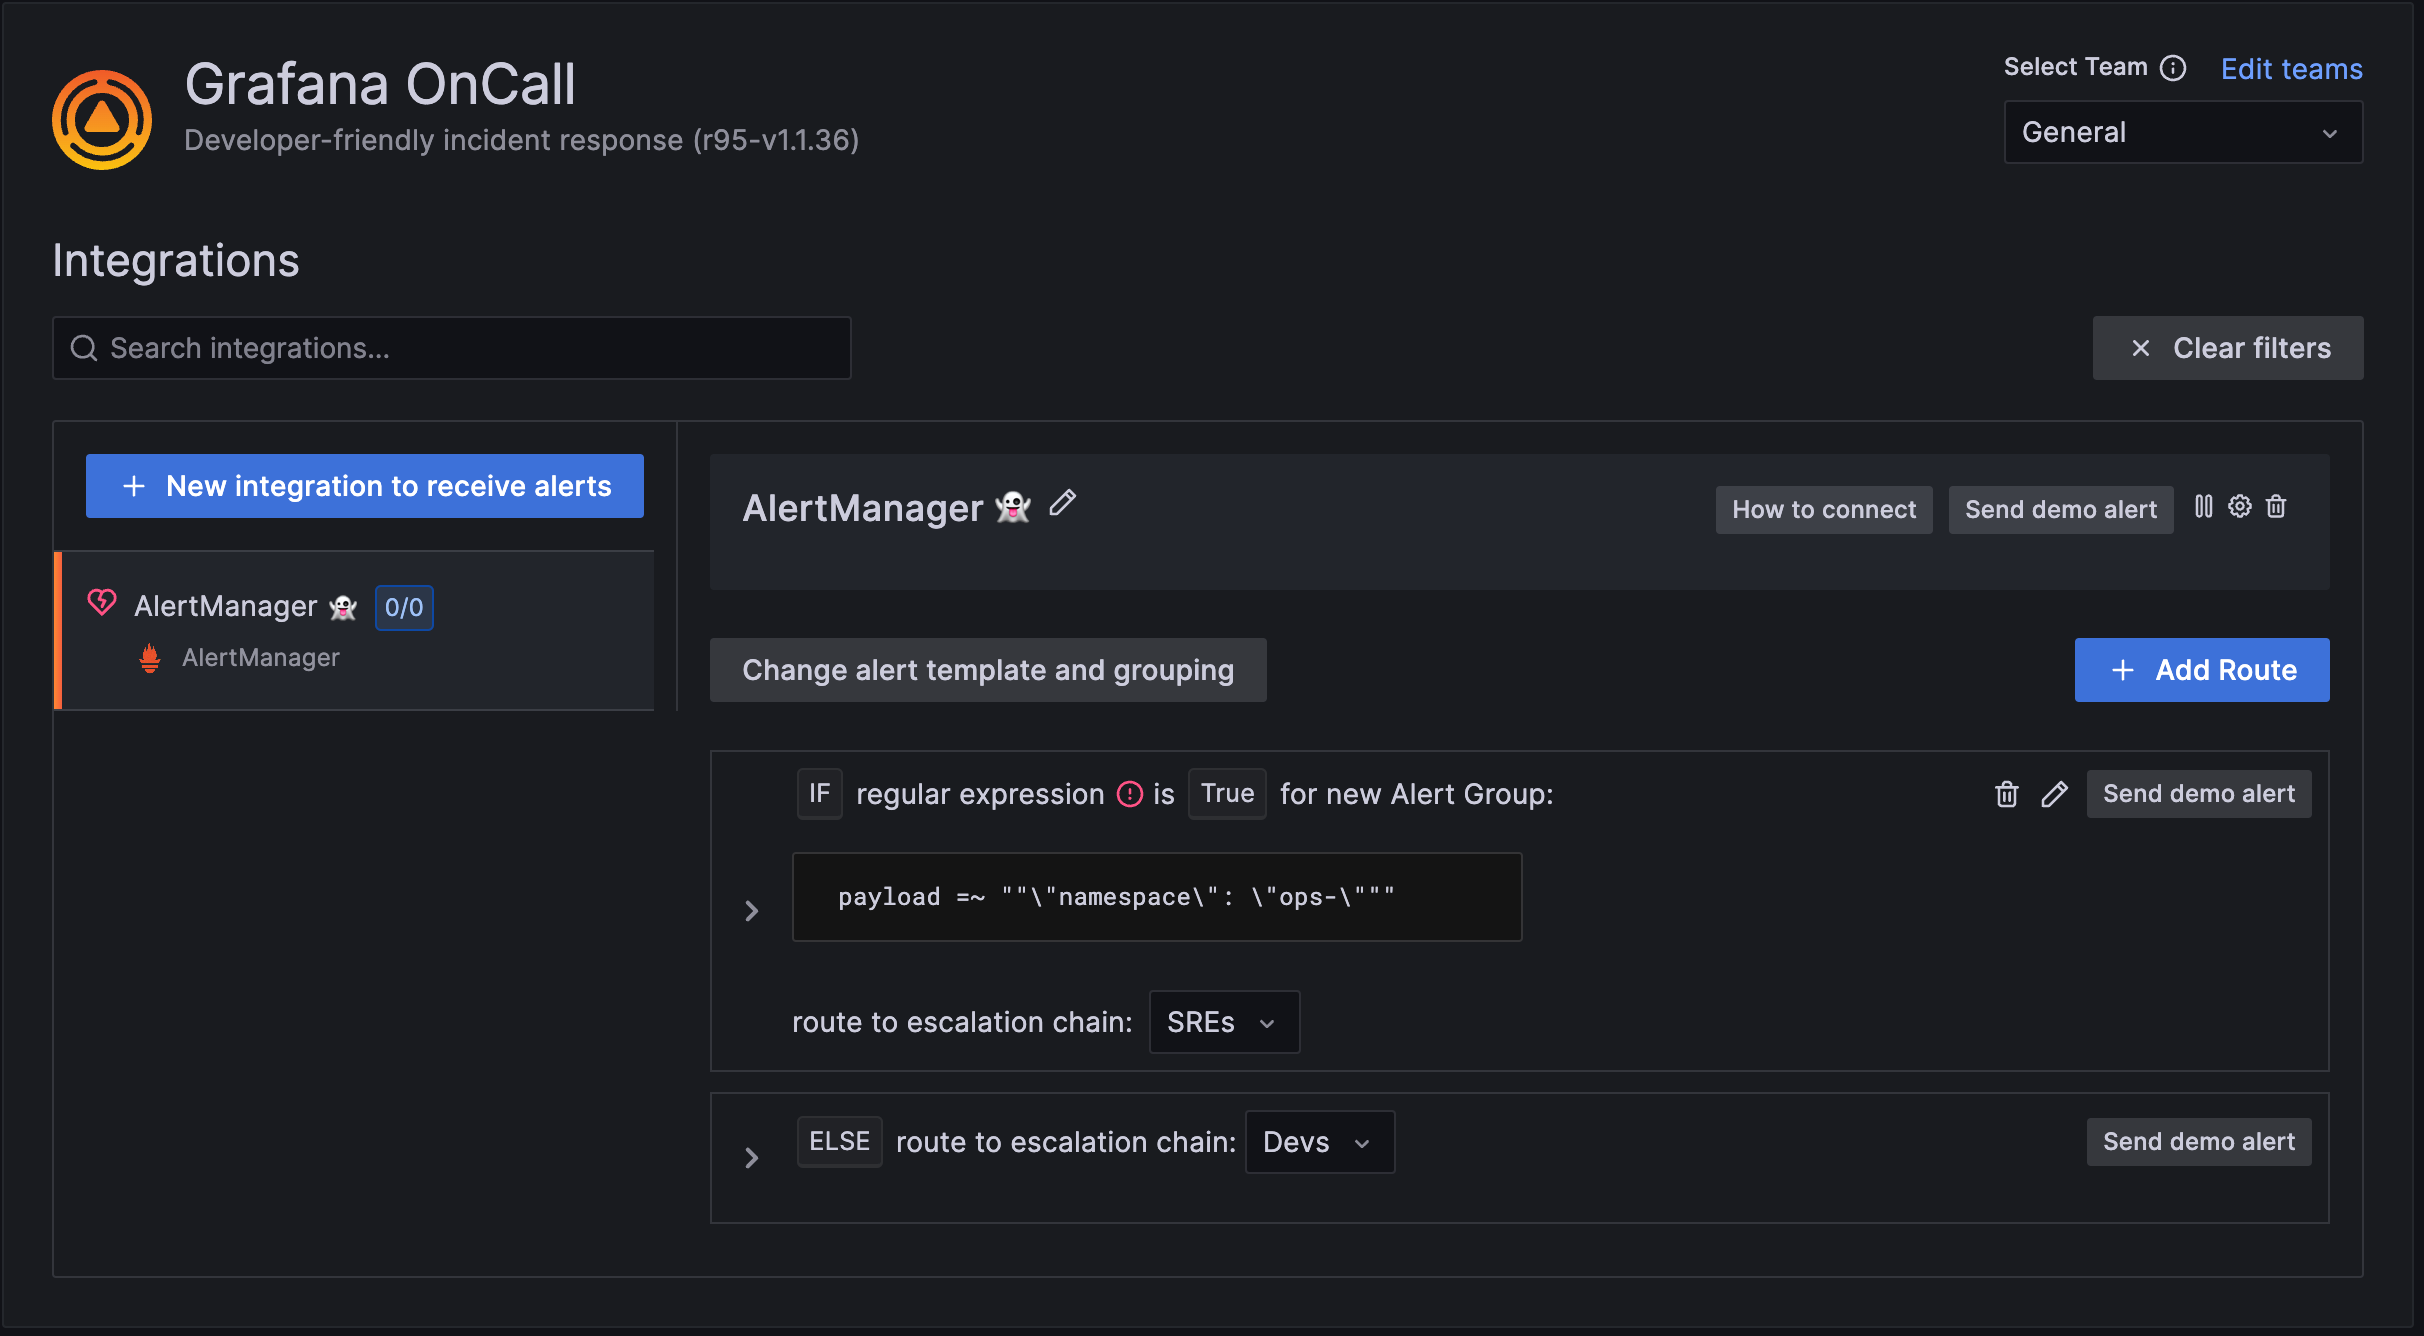Edit the AlertManager name with pencil icon
The image size is (2424, 1336).
click(x=1062, y=505)
